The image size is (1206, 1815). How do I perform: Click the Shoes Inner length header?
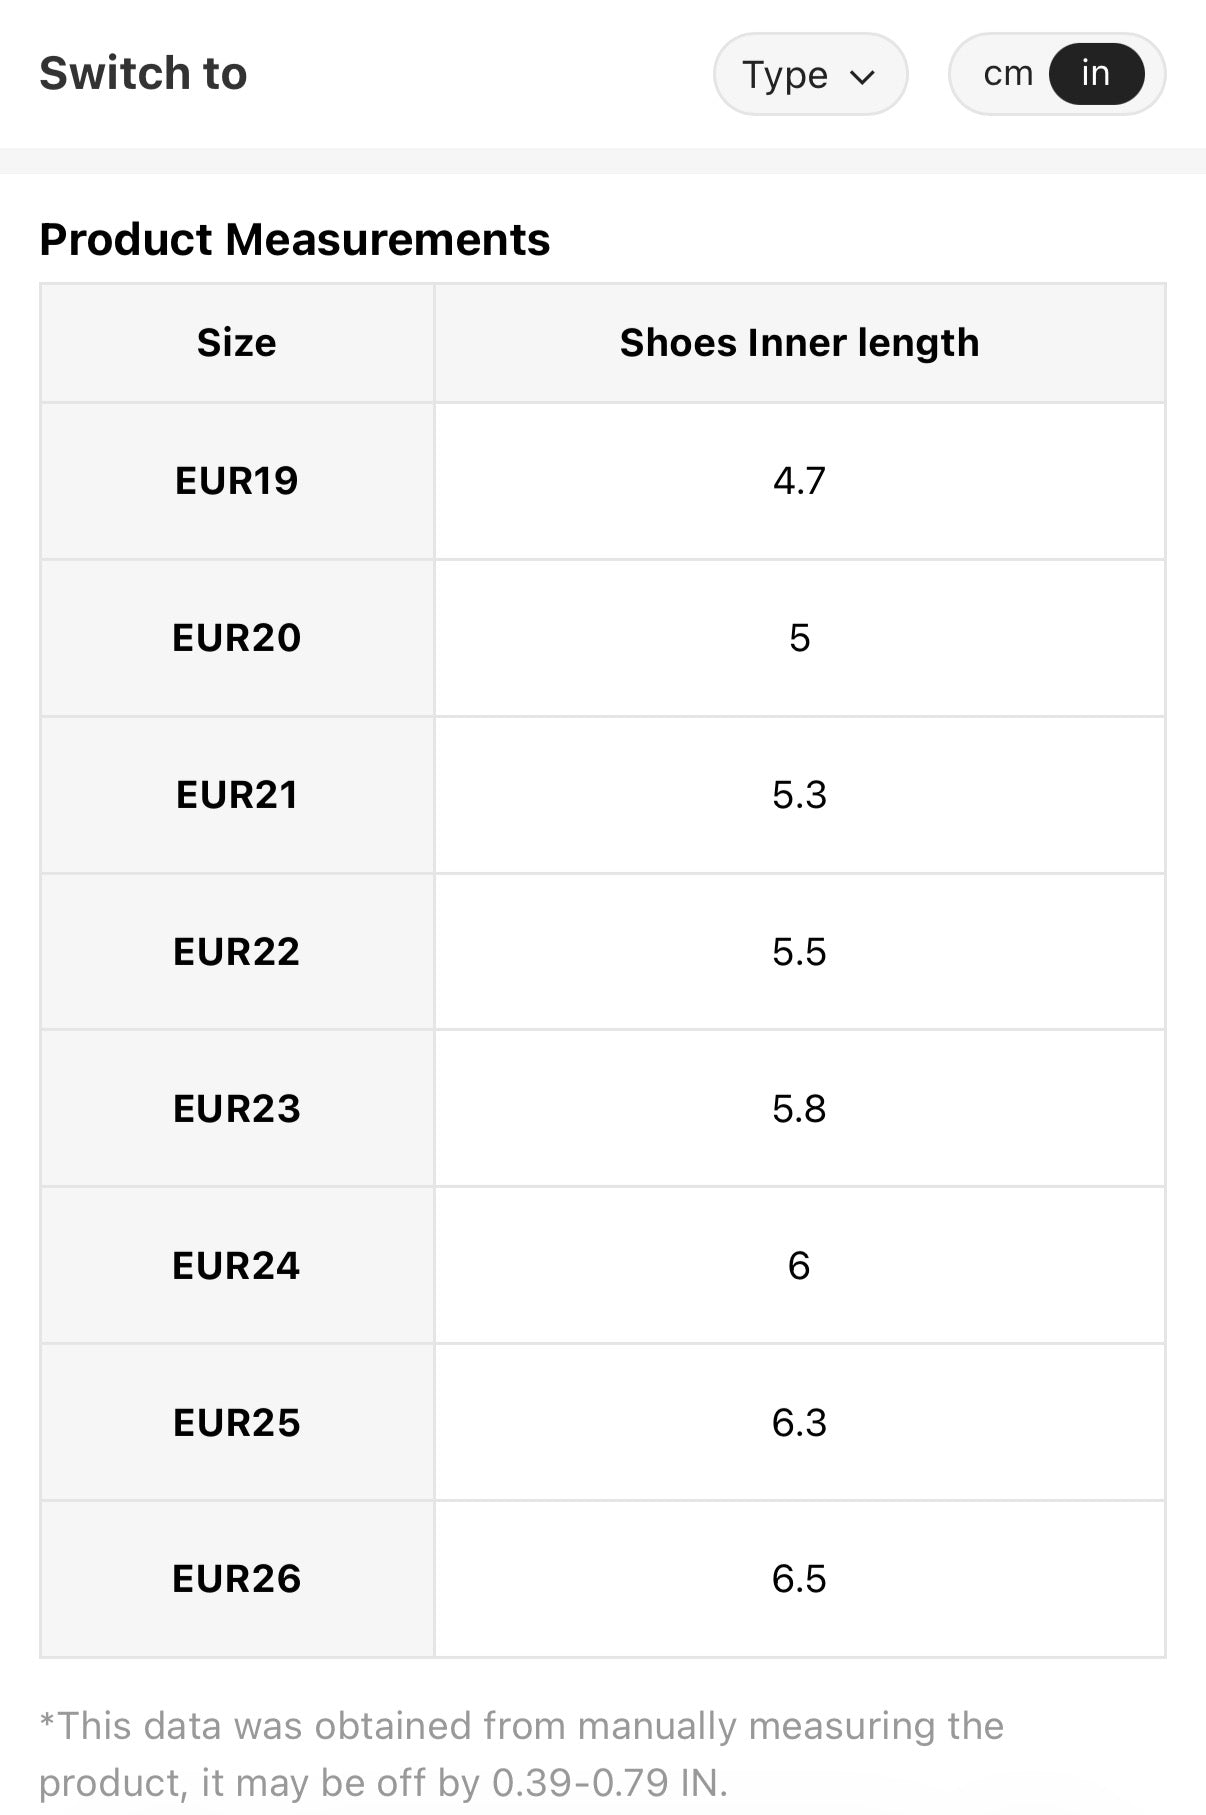(799, 343)
